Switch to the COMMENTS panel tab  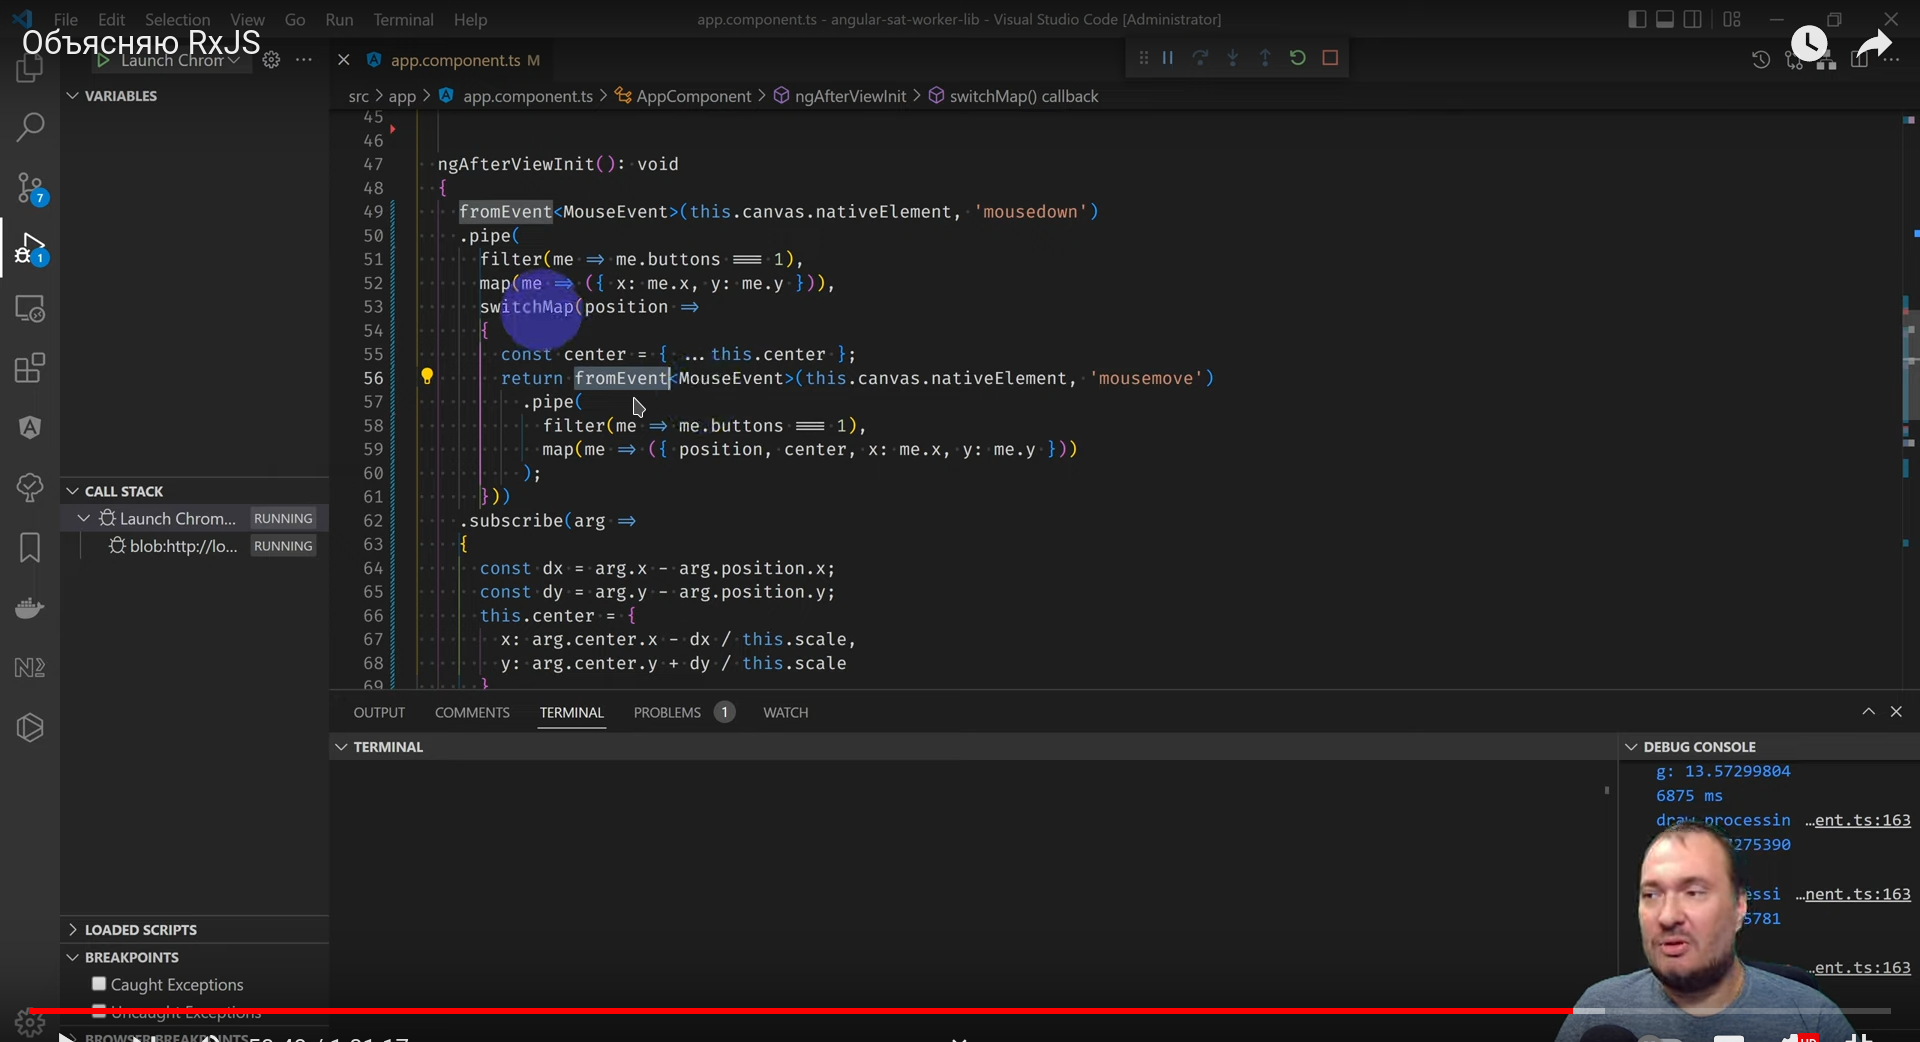pos(472,712)
